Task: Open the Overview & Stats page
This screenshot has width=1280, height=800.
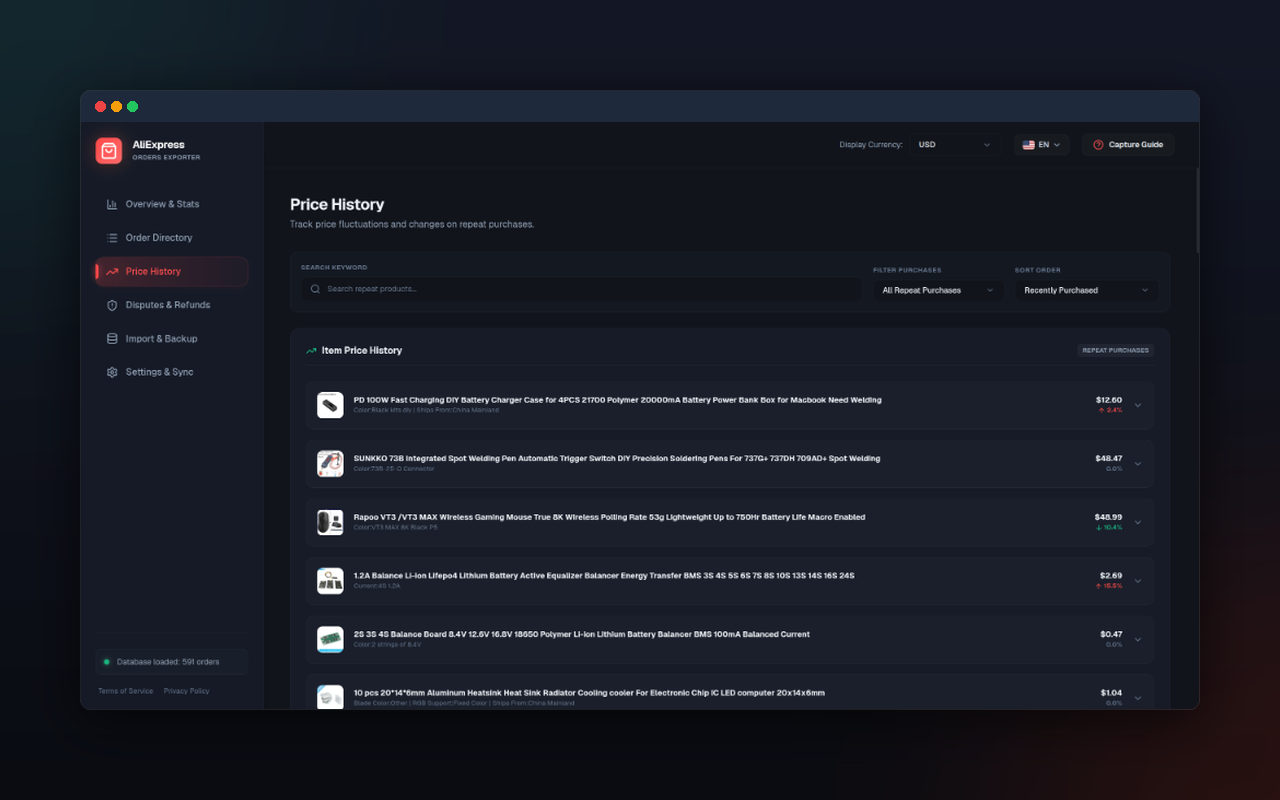Action: point(171,204)
